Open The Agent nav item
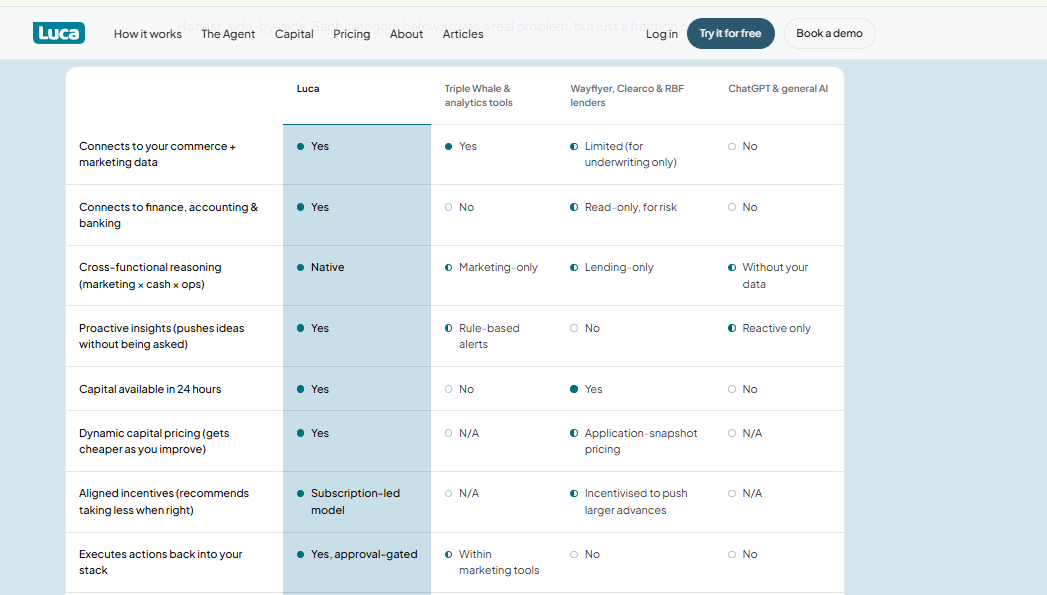Viewport: 1047px width, 595px height. 228,34
